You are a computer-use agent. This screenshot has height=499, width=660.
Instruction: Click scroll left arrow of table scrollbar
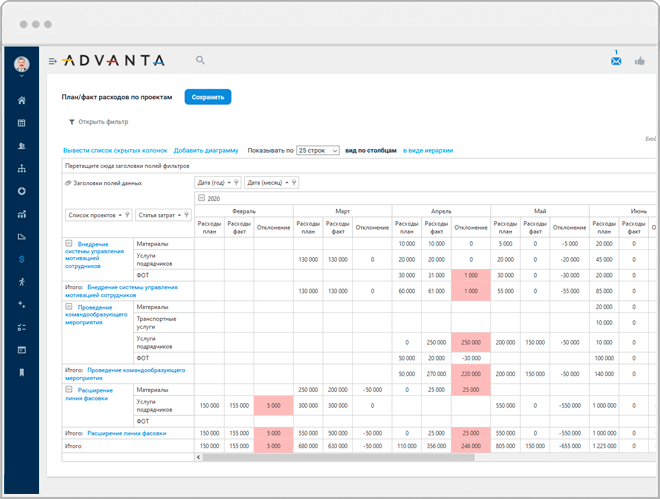(199, 457)
